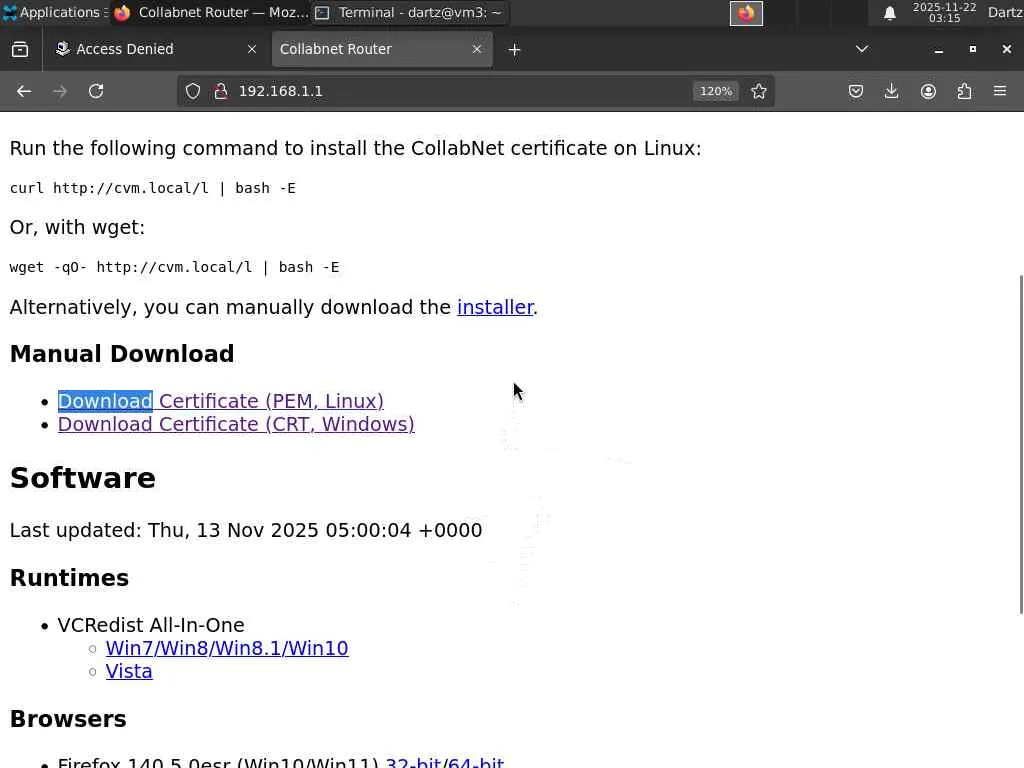The image size is (1024, 768).
Task: Open Firefox View button in tab bar
Action: [x=20, y=49]
